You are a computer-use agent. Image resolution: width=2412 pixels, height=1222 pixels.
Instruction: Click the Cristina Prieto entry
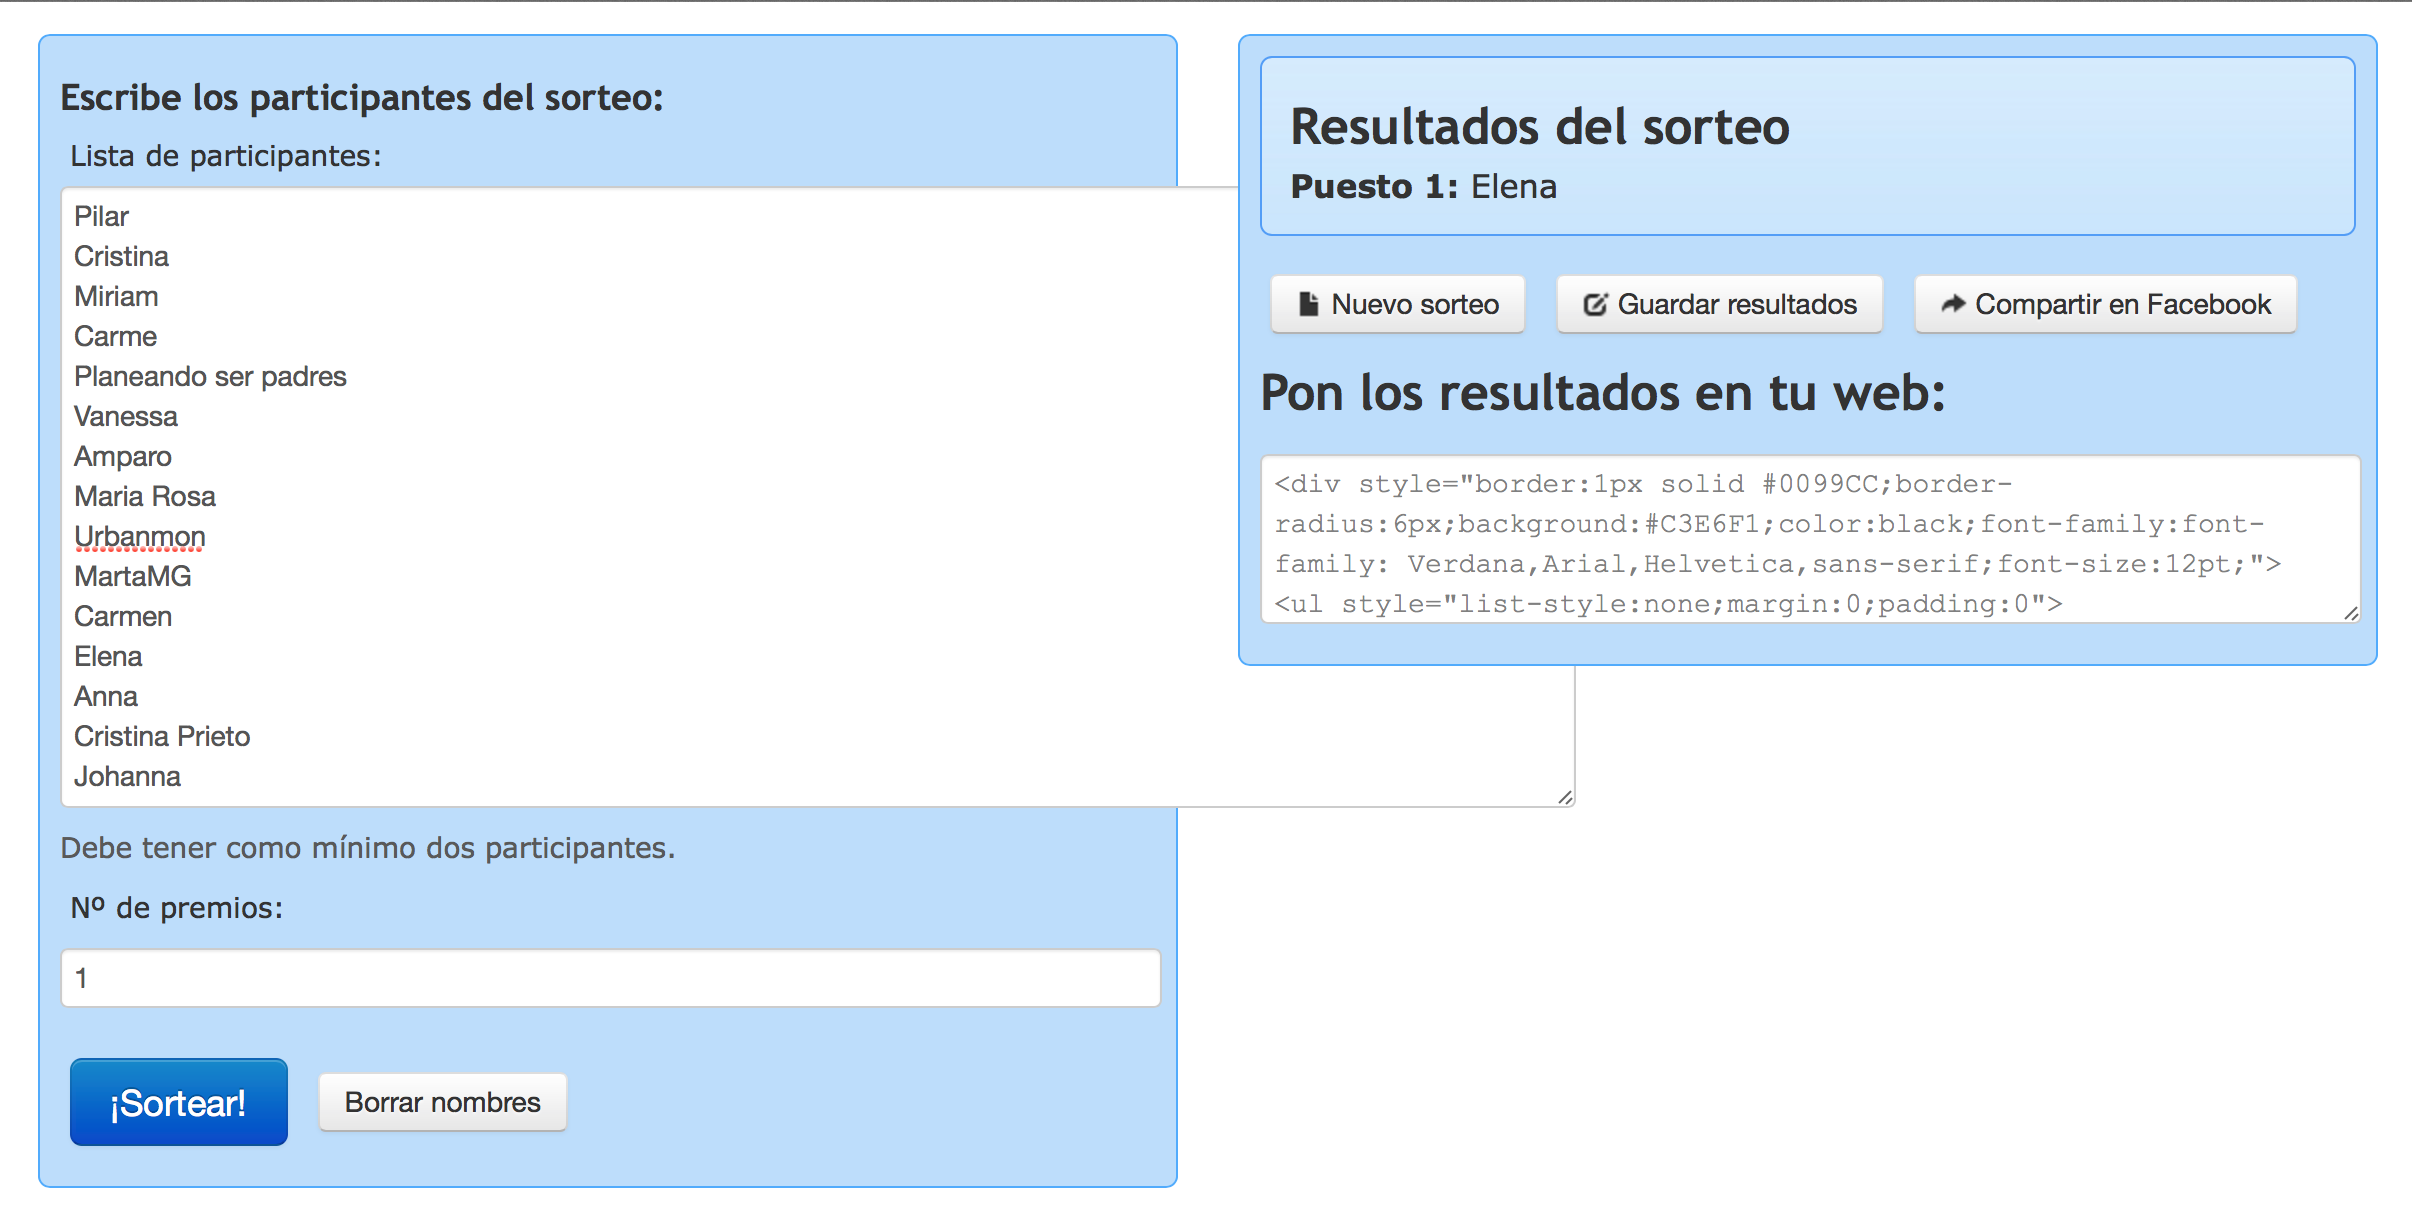pyautogui.click(x=162, y=736)
